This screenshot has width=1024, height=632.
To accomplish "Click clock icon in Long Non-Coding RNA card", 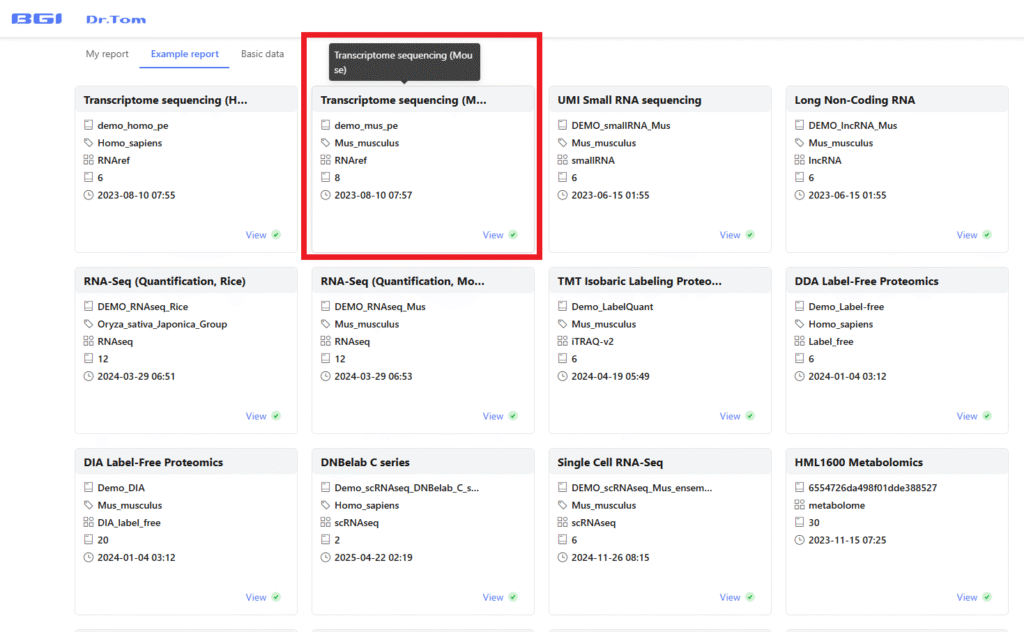I will 799,195.
